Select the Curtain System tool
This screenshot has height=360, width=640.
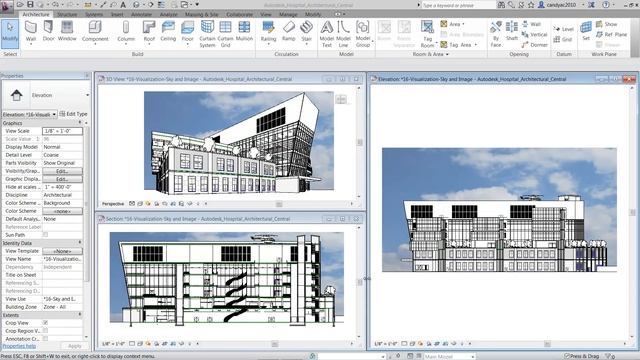tap(207, 34)
